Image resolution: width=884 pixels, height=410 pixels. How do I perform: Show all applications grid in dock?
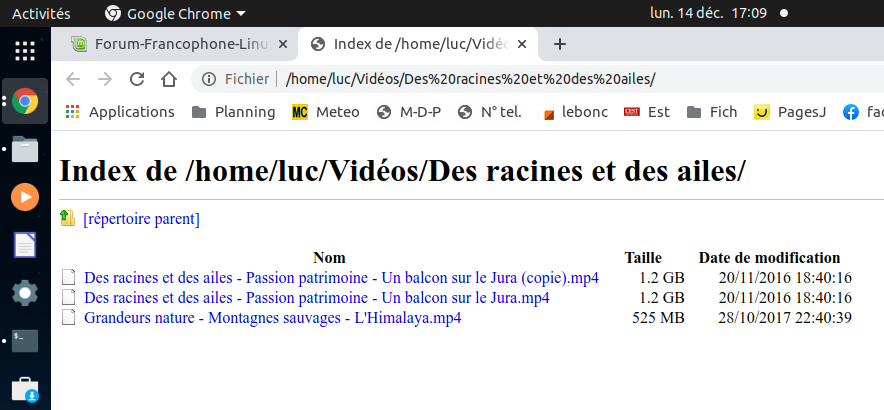(25, 51)
